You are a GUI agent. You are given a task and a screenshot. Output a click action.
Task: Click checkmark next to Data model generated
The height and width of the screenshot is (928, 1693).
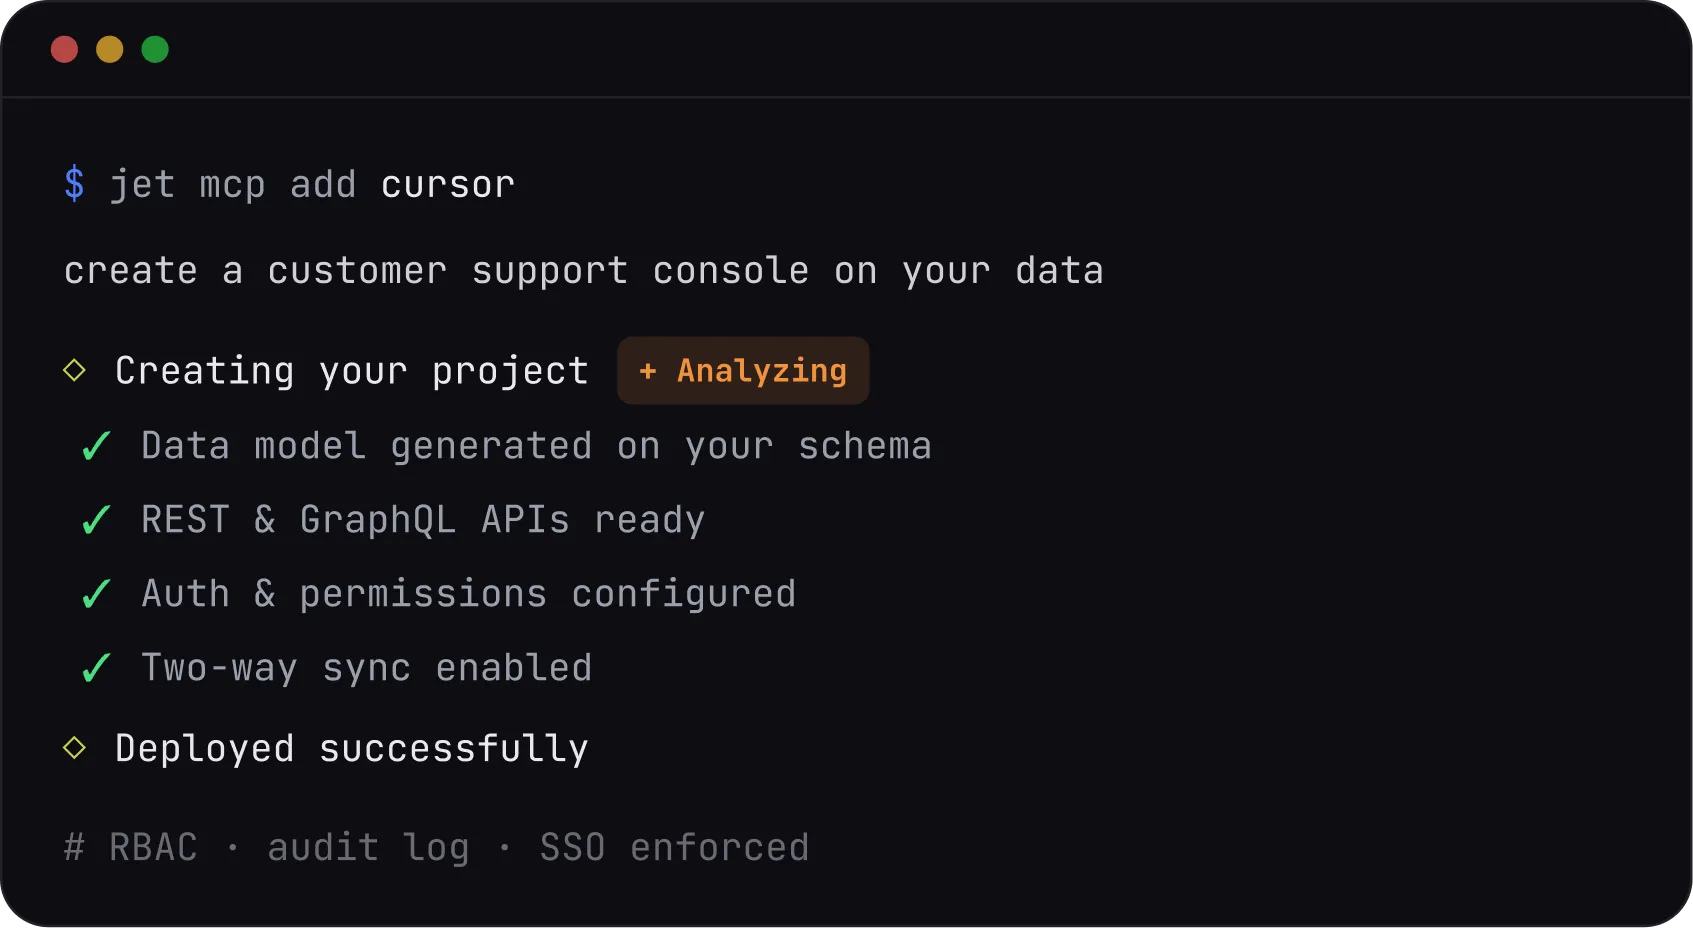coord(96,446)
